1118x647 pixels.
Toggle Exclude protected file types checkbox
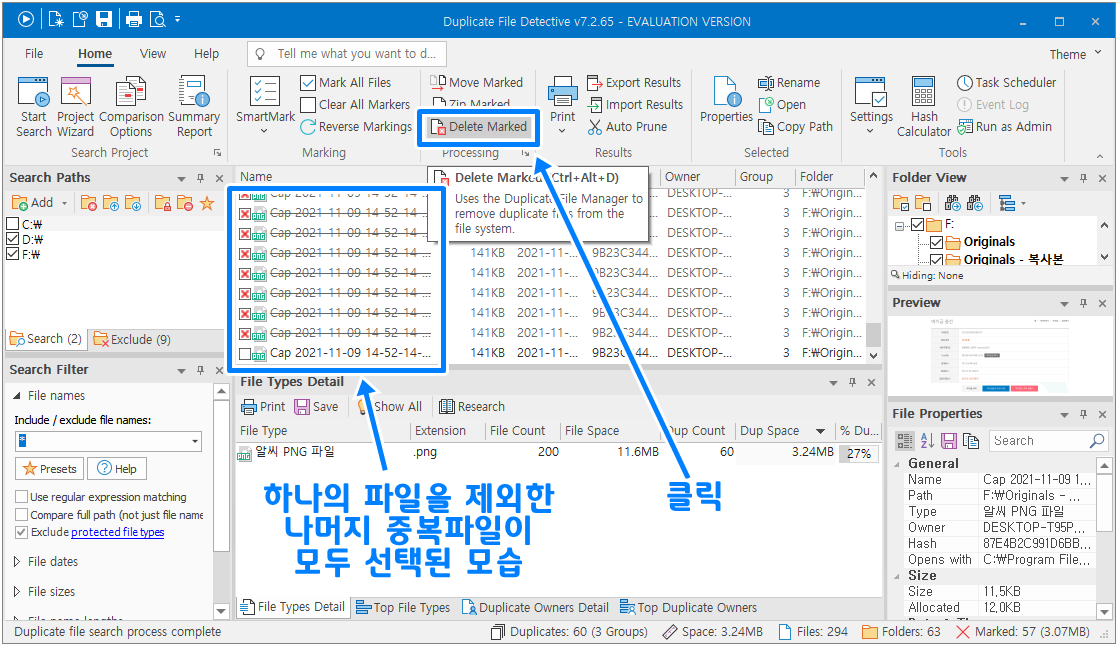click(x=21, y=532)
